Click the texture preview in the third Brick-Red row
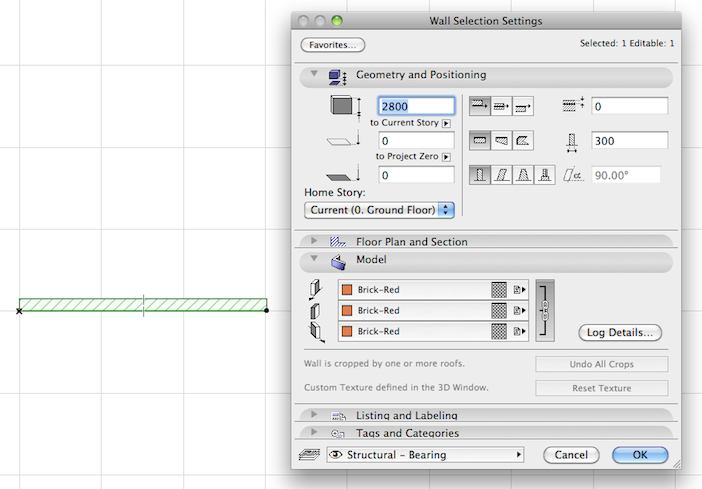 (499, 331)
